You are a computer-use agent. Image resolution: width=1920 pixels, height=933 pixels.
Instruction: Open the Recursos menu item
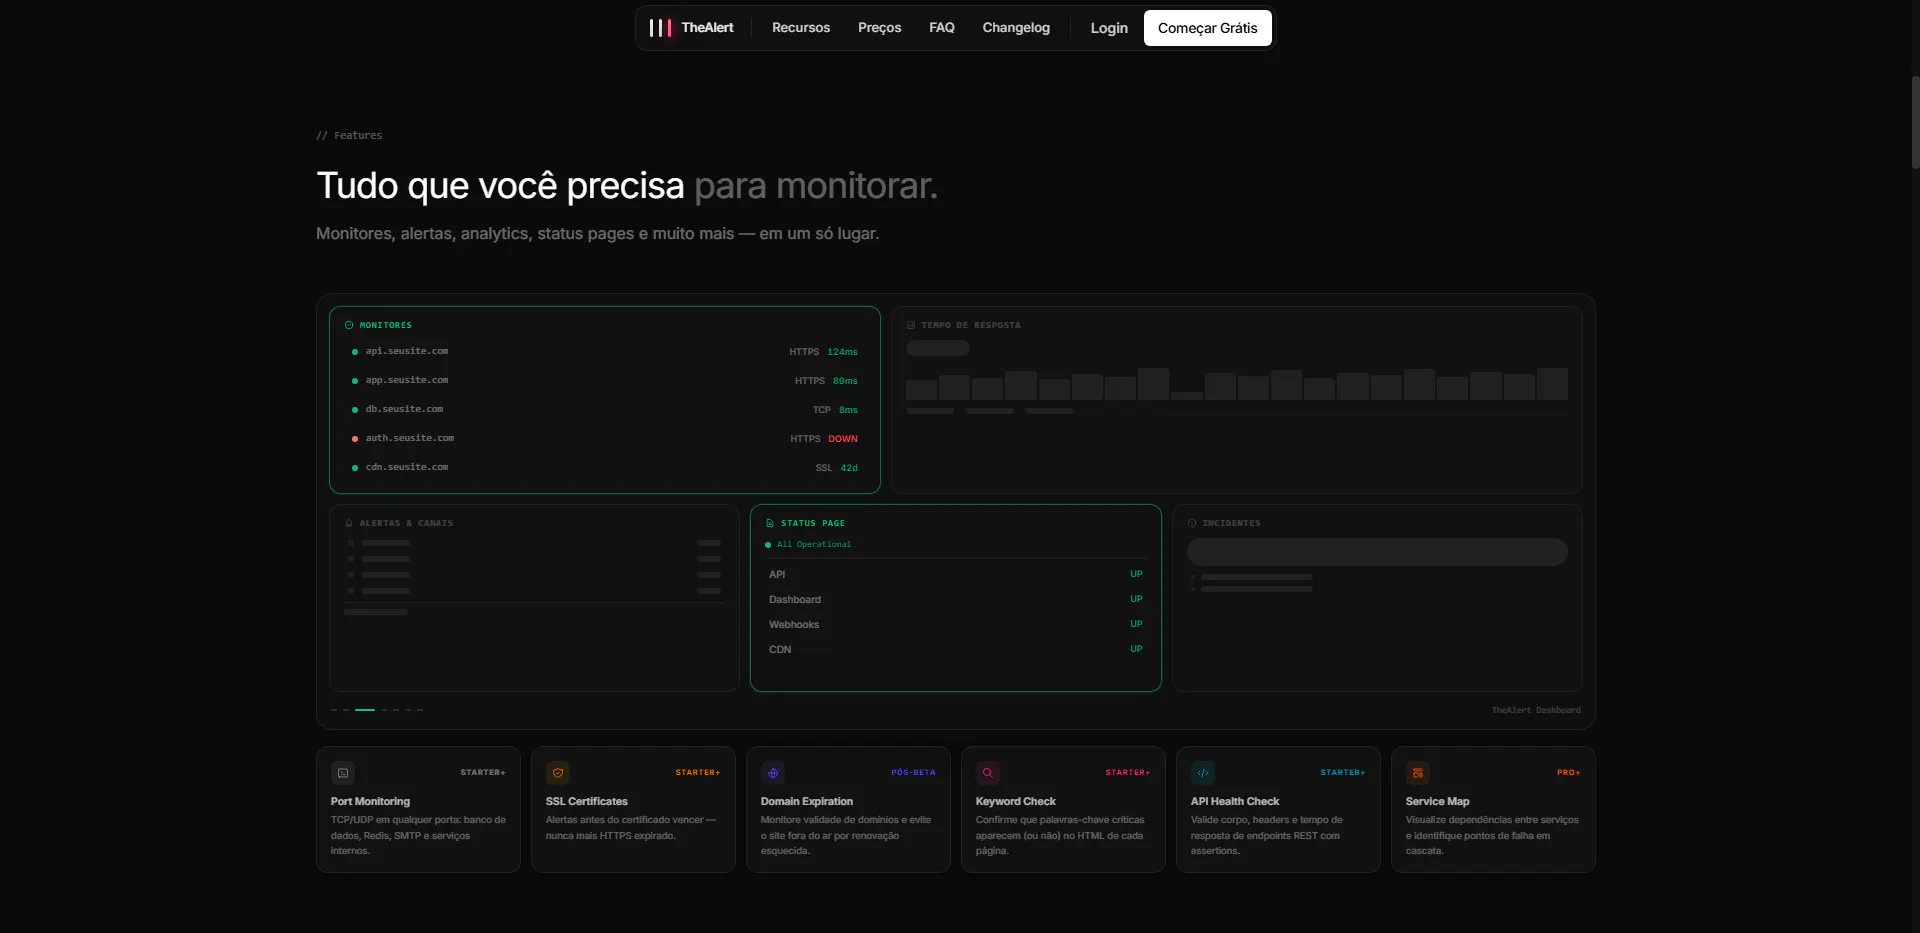[x=801, y=28]
